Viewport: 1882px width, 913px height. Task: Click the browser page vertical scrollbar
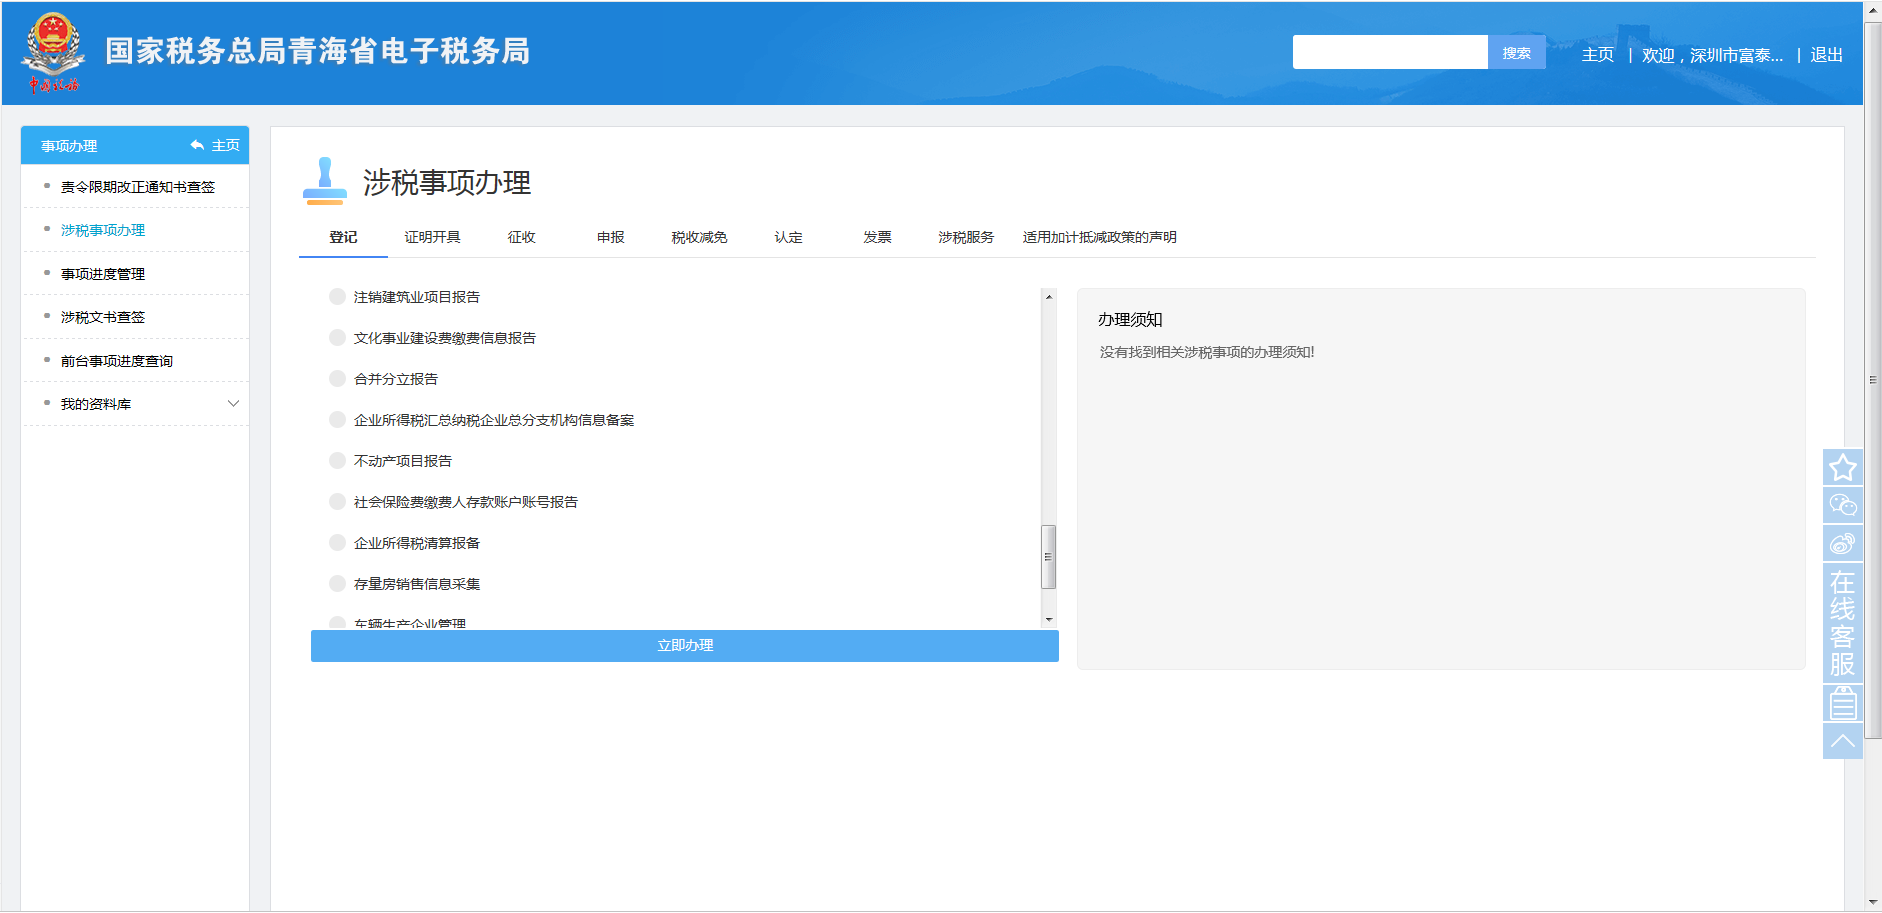(x=1873, y=380)
